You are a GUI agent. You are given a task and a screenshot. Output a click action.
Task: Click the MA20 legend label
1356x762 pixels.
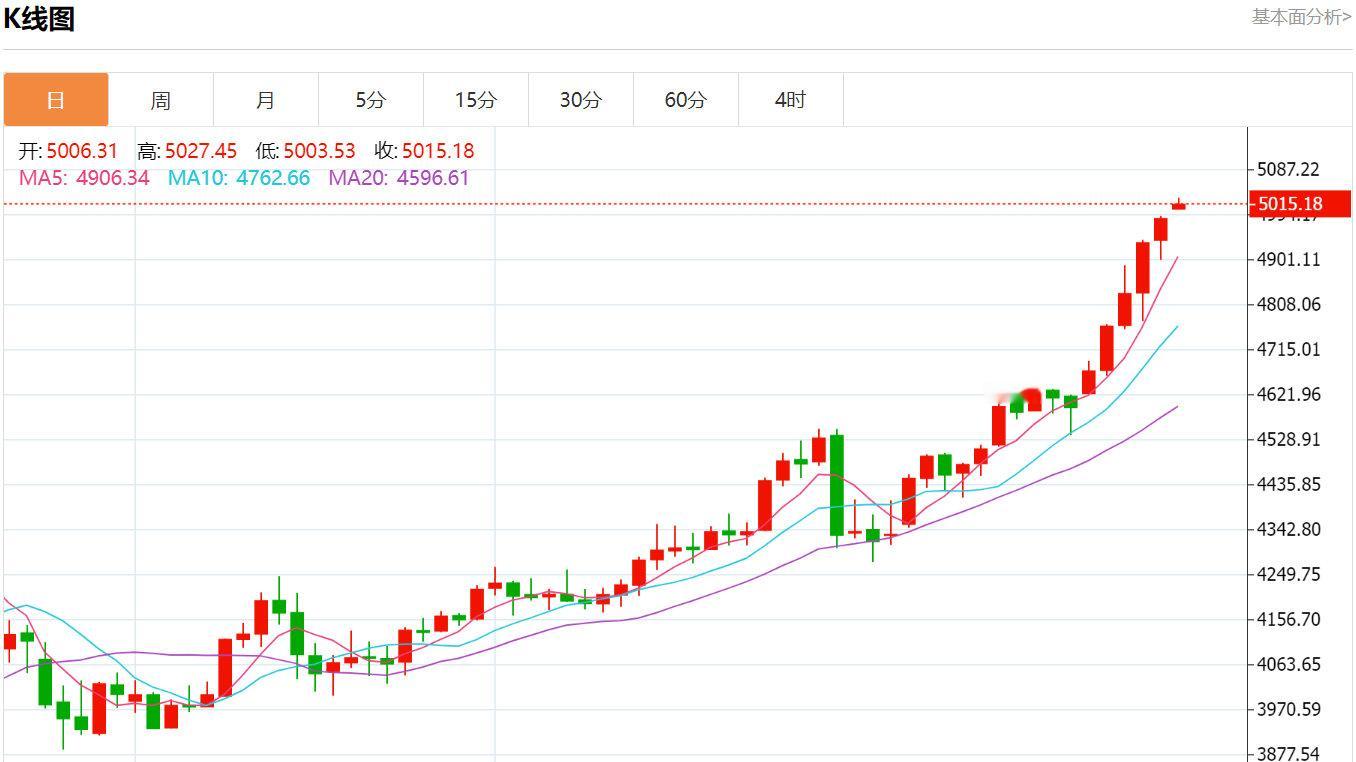pos(399,178)
